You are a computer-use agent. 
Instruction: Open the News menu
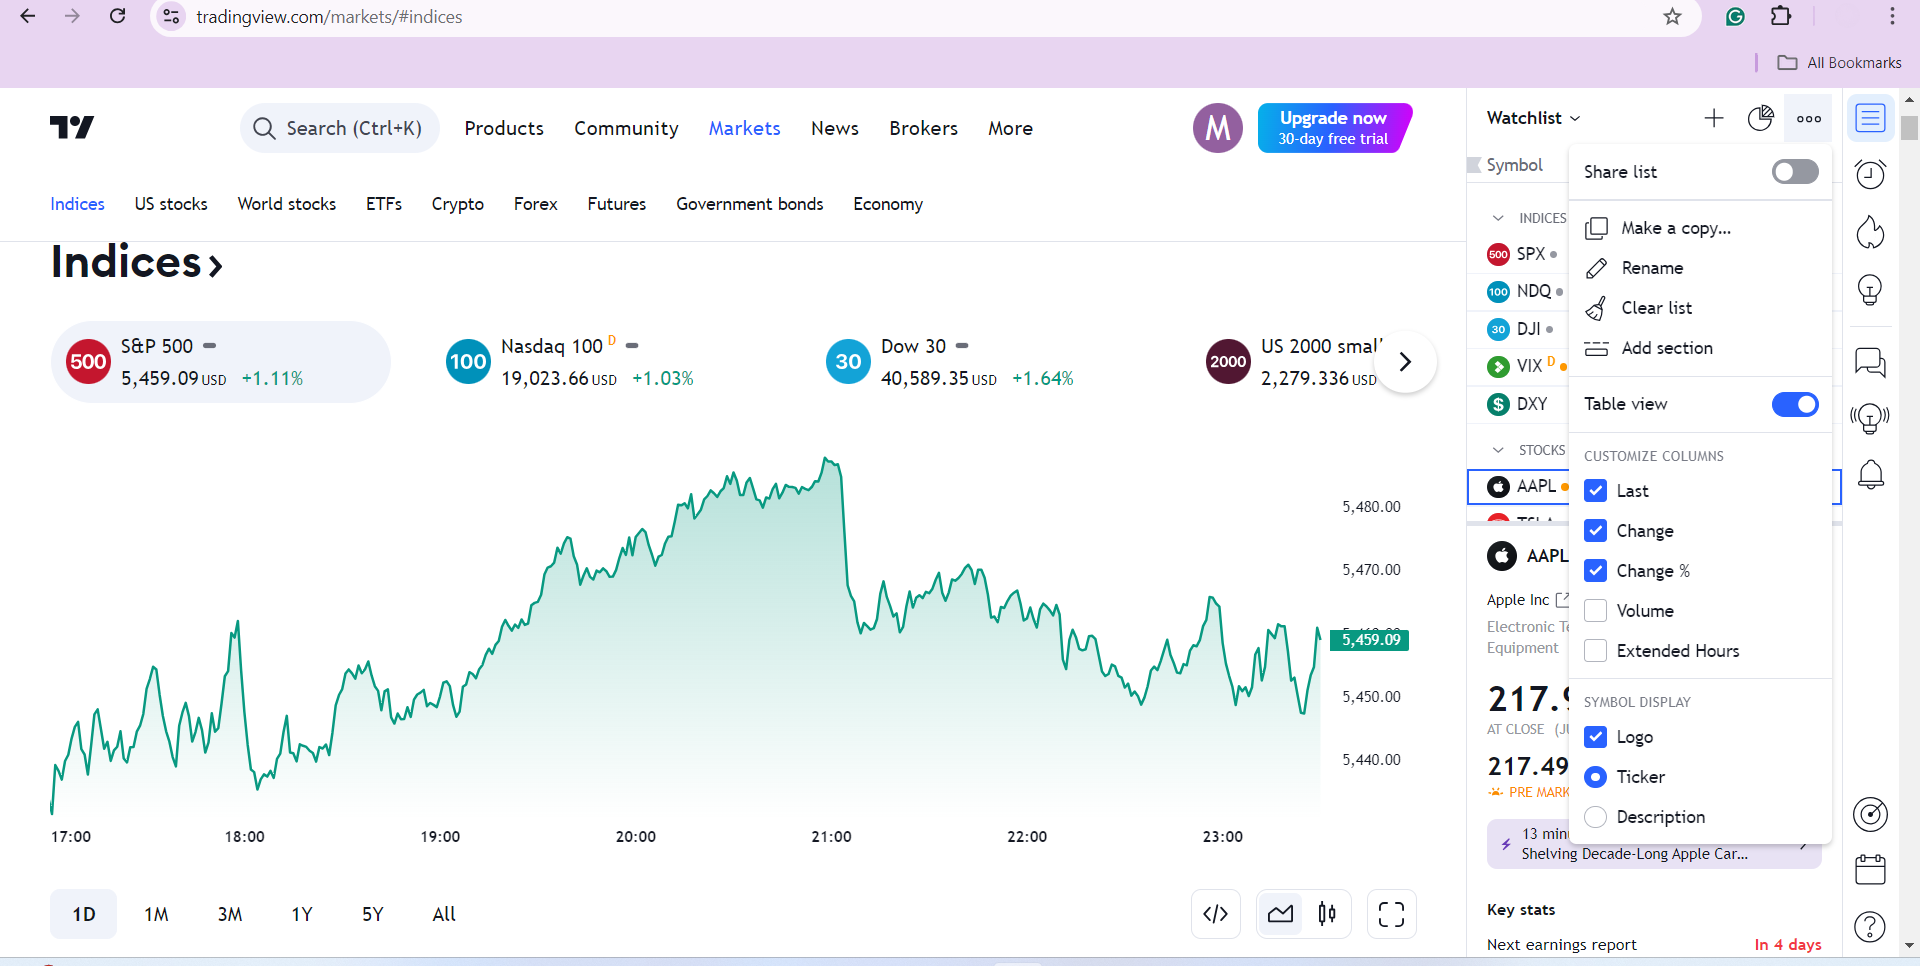click(x=835, y=128)
